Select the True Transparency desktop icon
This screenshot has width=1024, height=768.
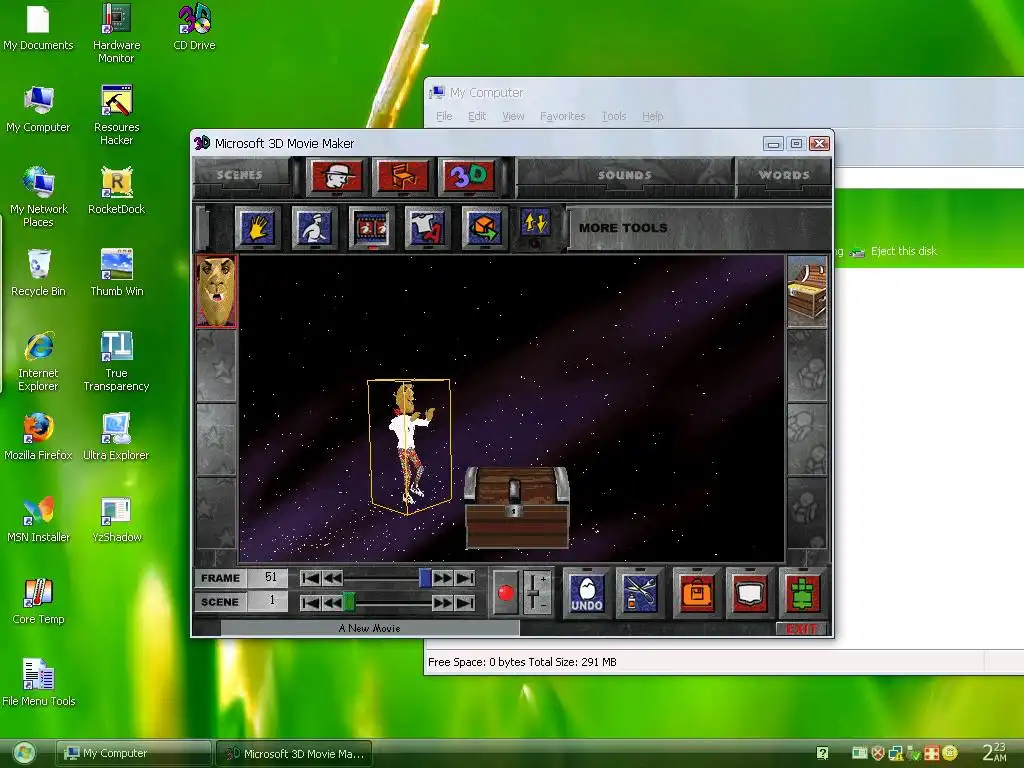pos(116,361)
